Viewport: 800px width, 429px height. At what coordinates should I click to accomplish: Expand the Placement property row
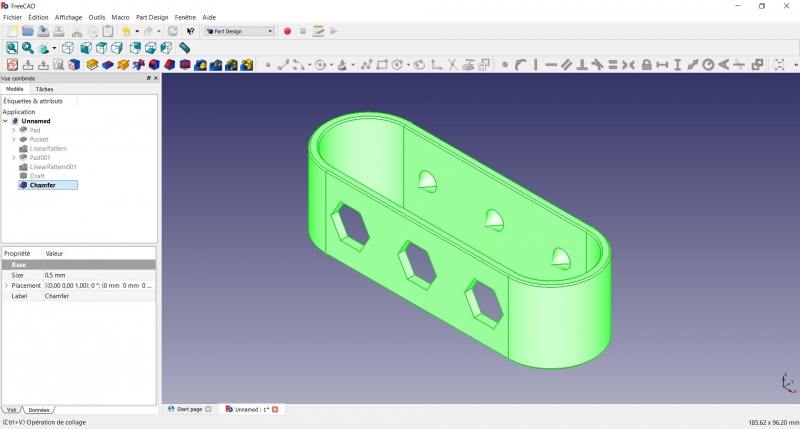point(6,286)
